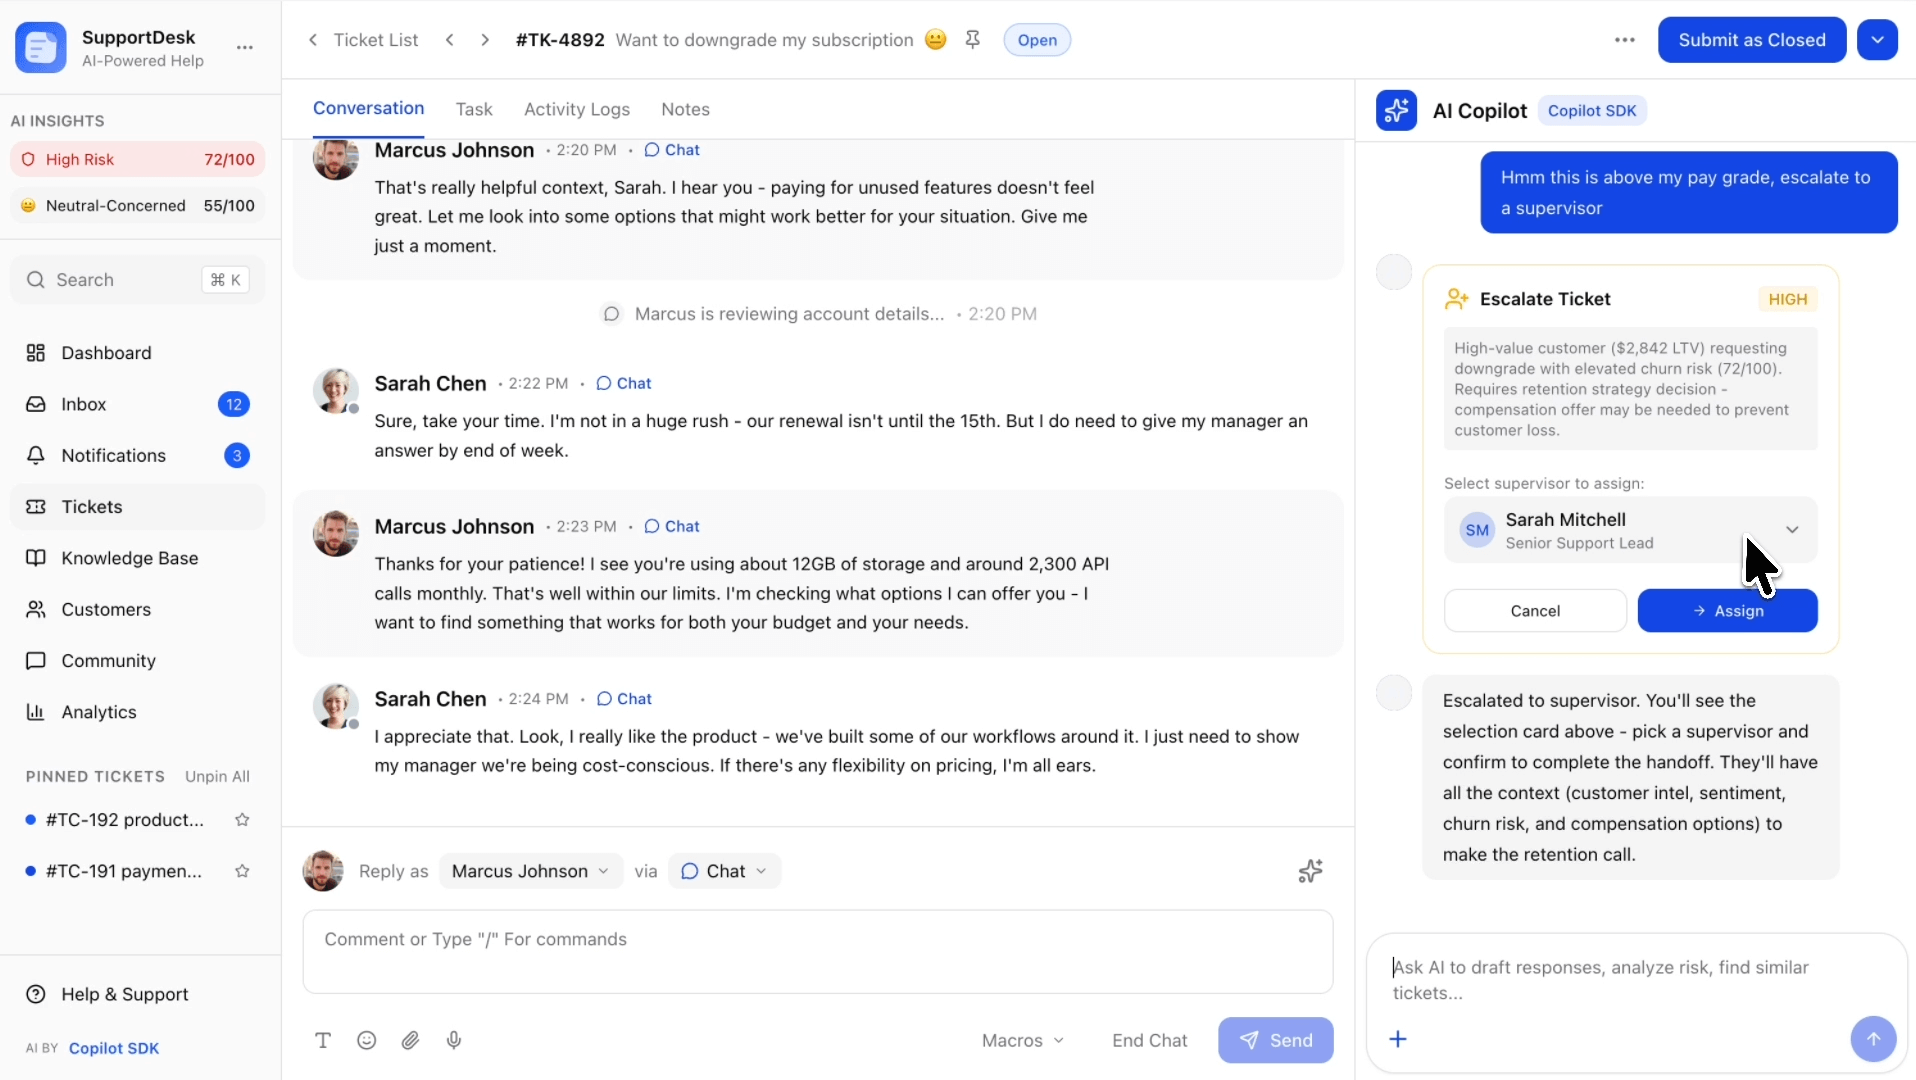Open the emoji picker in reply toolbar
Image resolution: width=1916 pixels, height=1080 pixels.
point(367,1040)
